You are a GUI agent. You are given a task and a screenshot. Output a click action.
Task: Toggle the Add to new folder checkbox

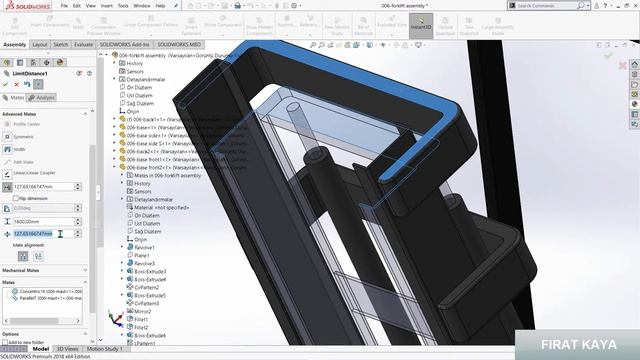point(5,342)
